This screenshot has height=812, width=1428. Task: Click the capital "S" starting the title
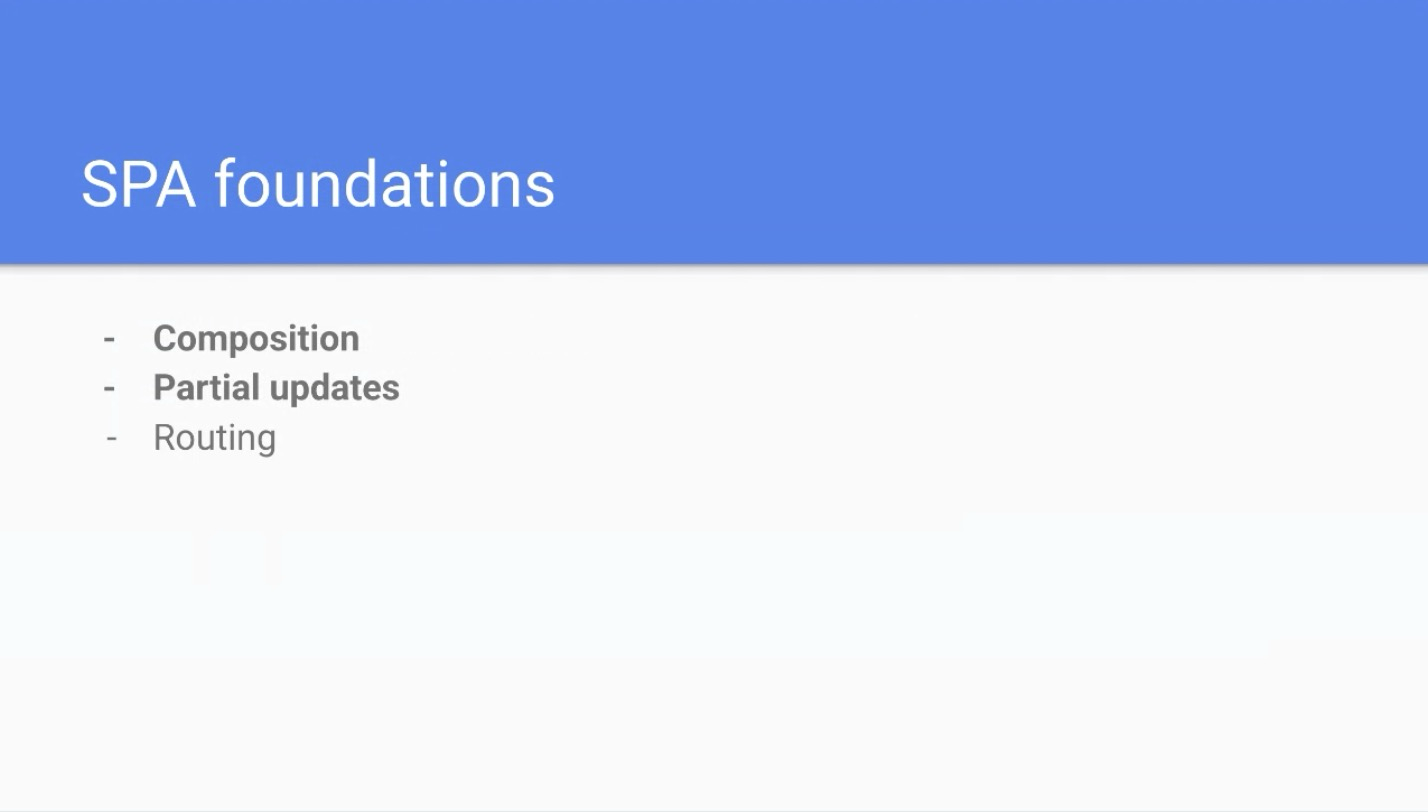click(98, 184)
